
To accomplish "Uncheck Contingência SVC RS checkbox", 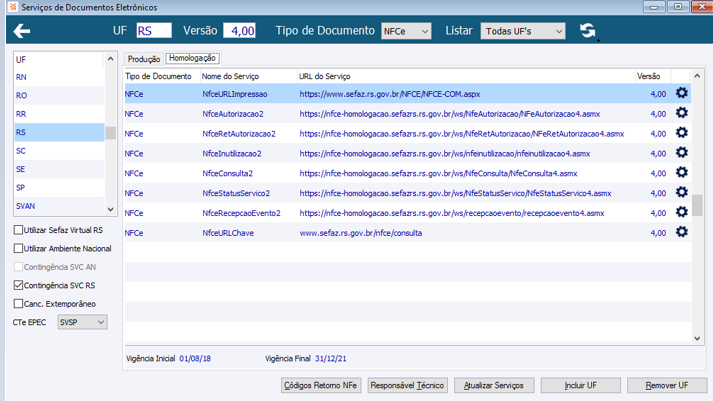I will 18,285.
